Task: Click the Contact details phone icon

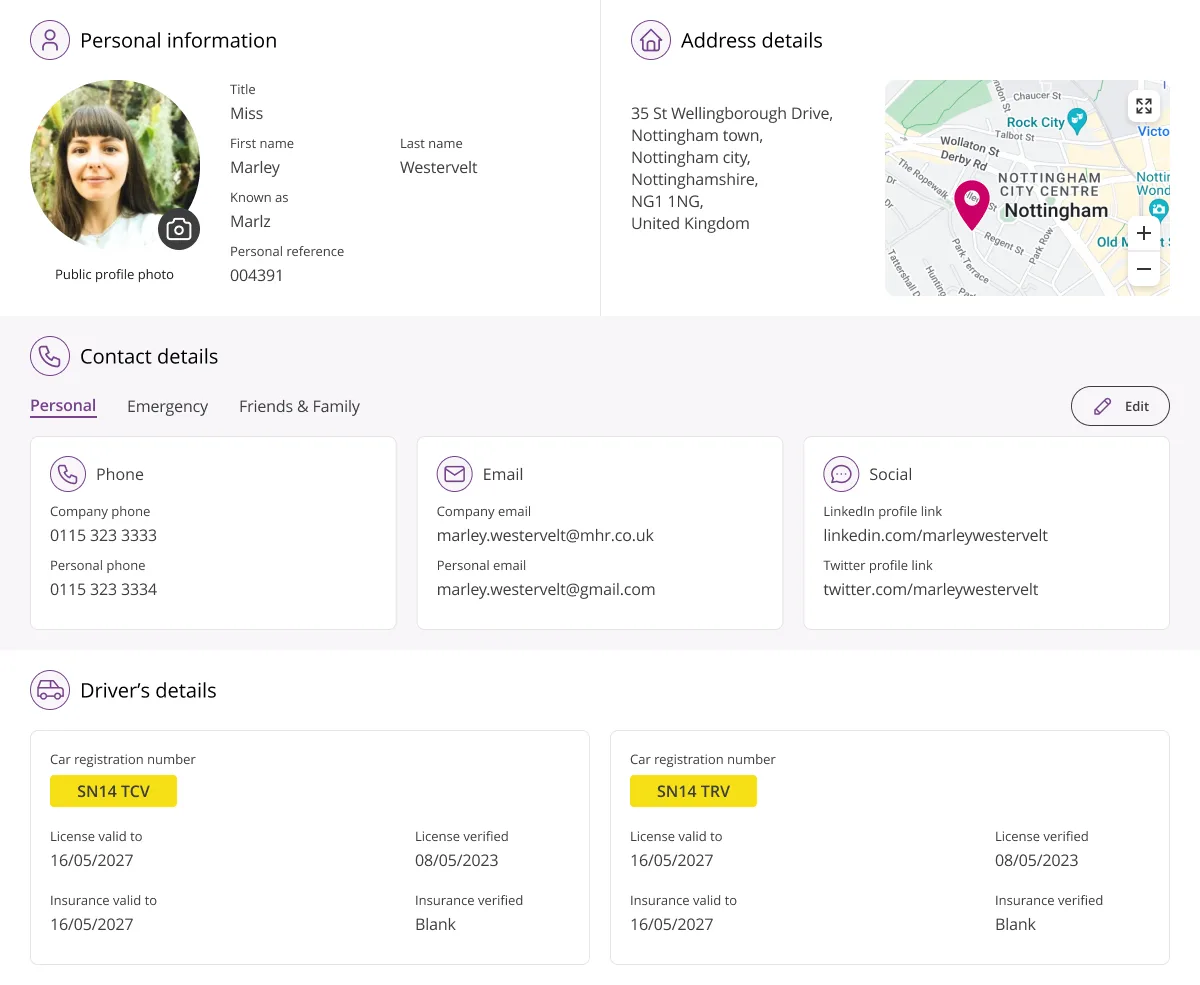Action: coord(50,356)
